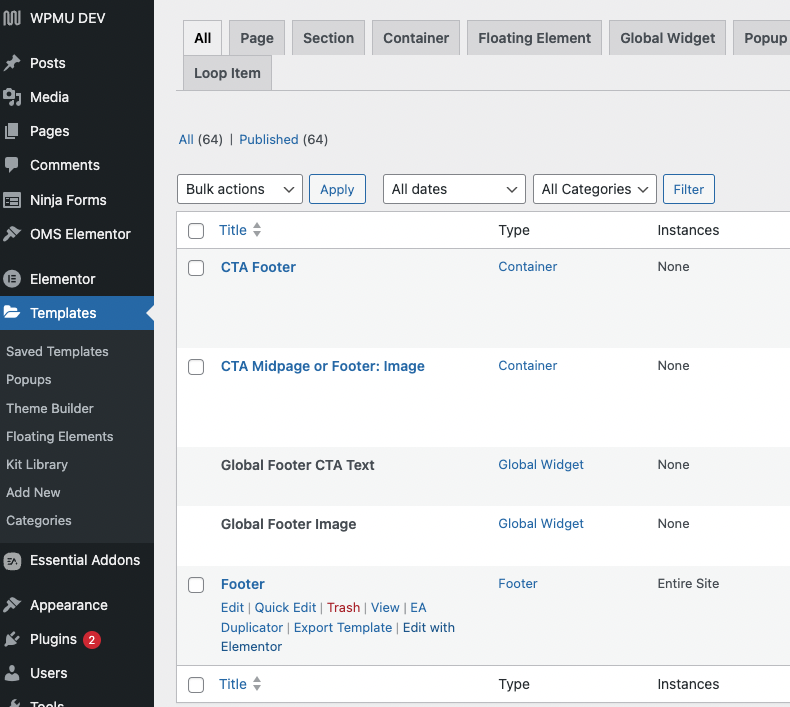Screen dimensions: 790x707
Task: Click the Posts pushpin icon
Action: (x=12, y=63)
